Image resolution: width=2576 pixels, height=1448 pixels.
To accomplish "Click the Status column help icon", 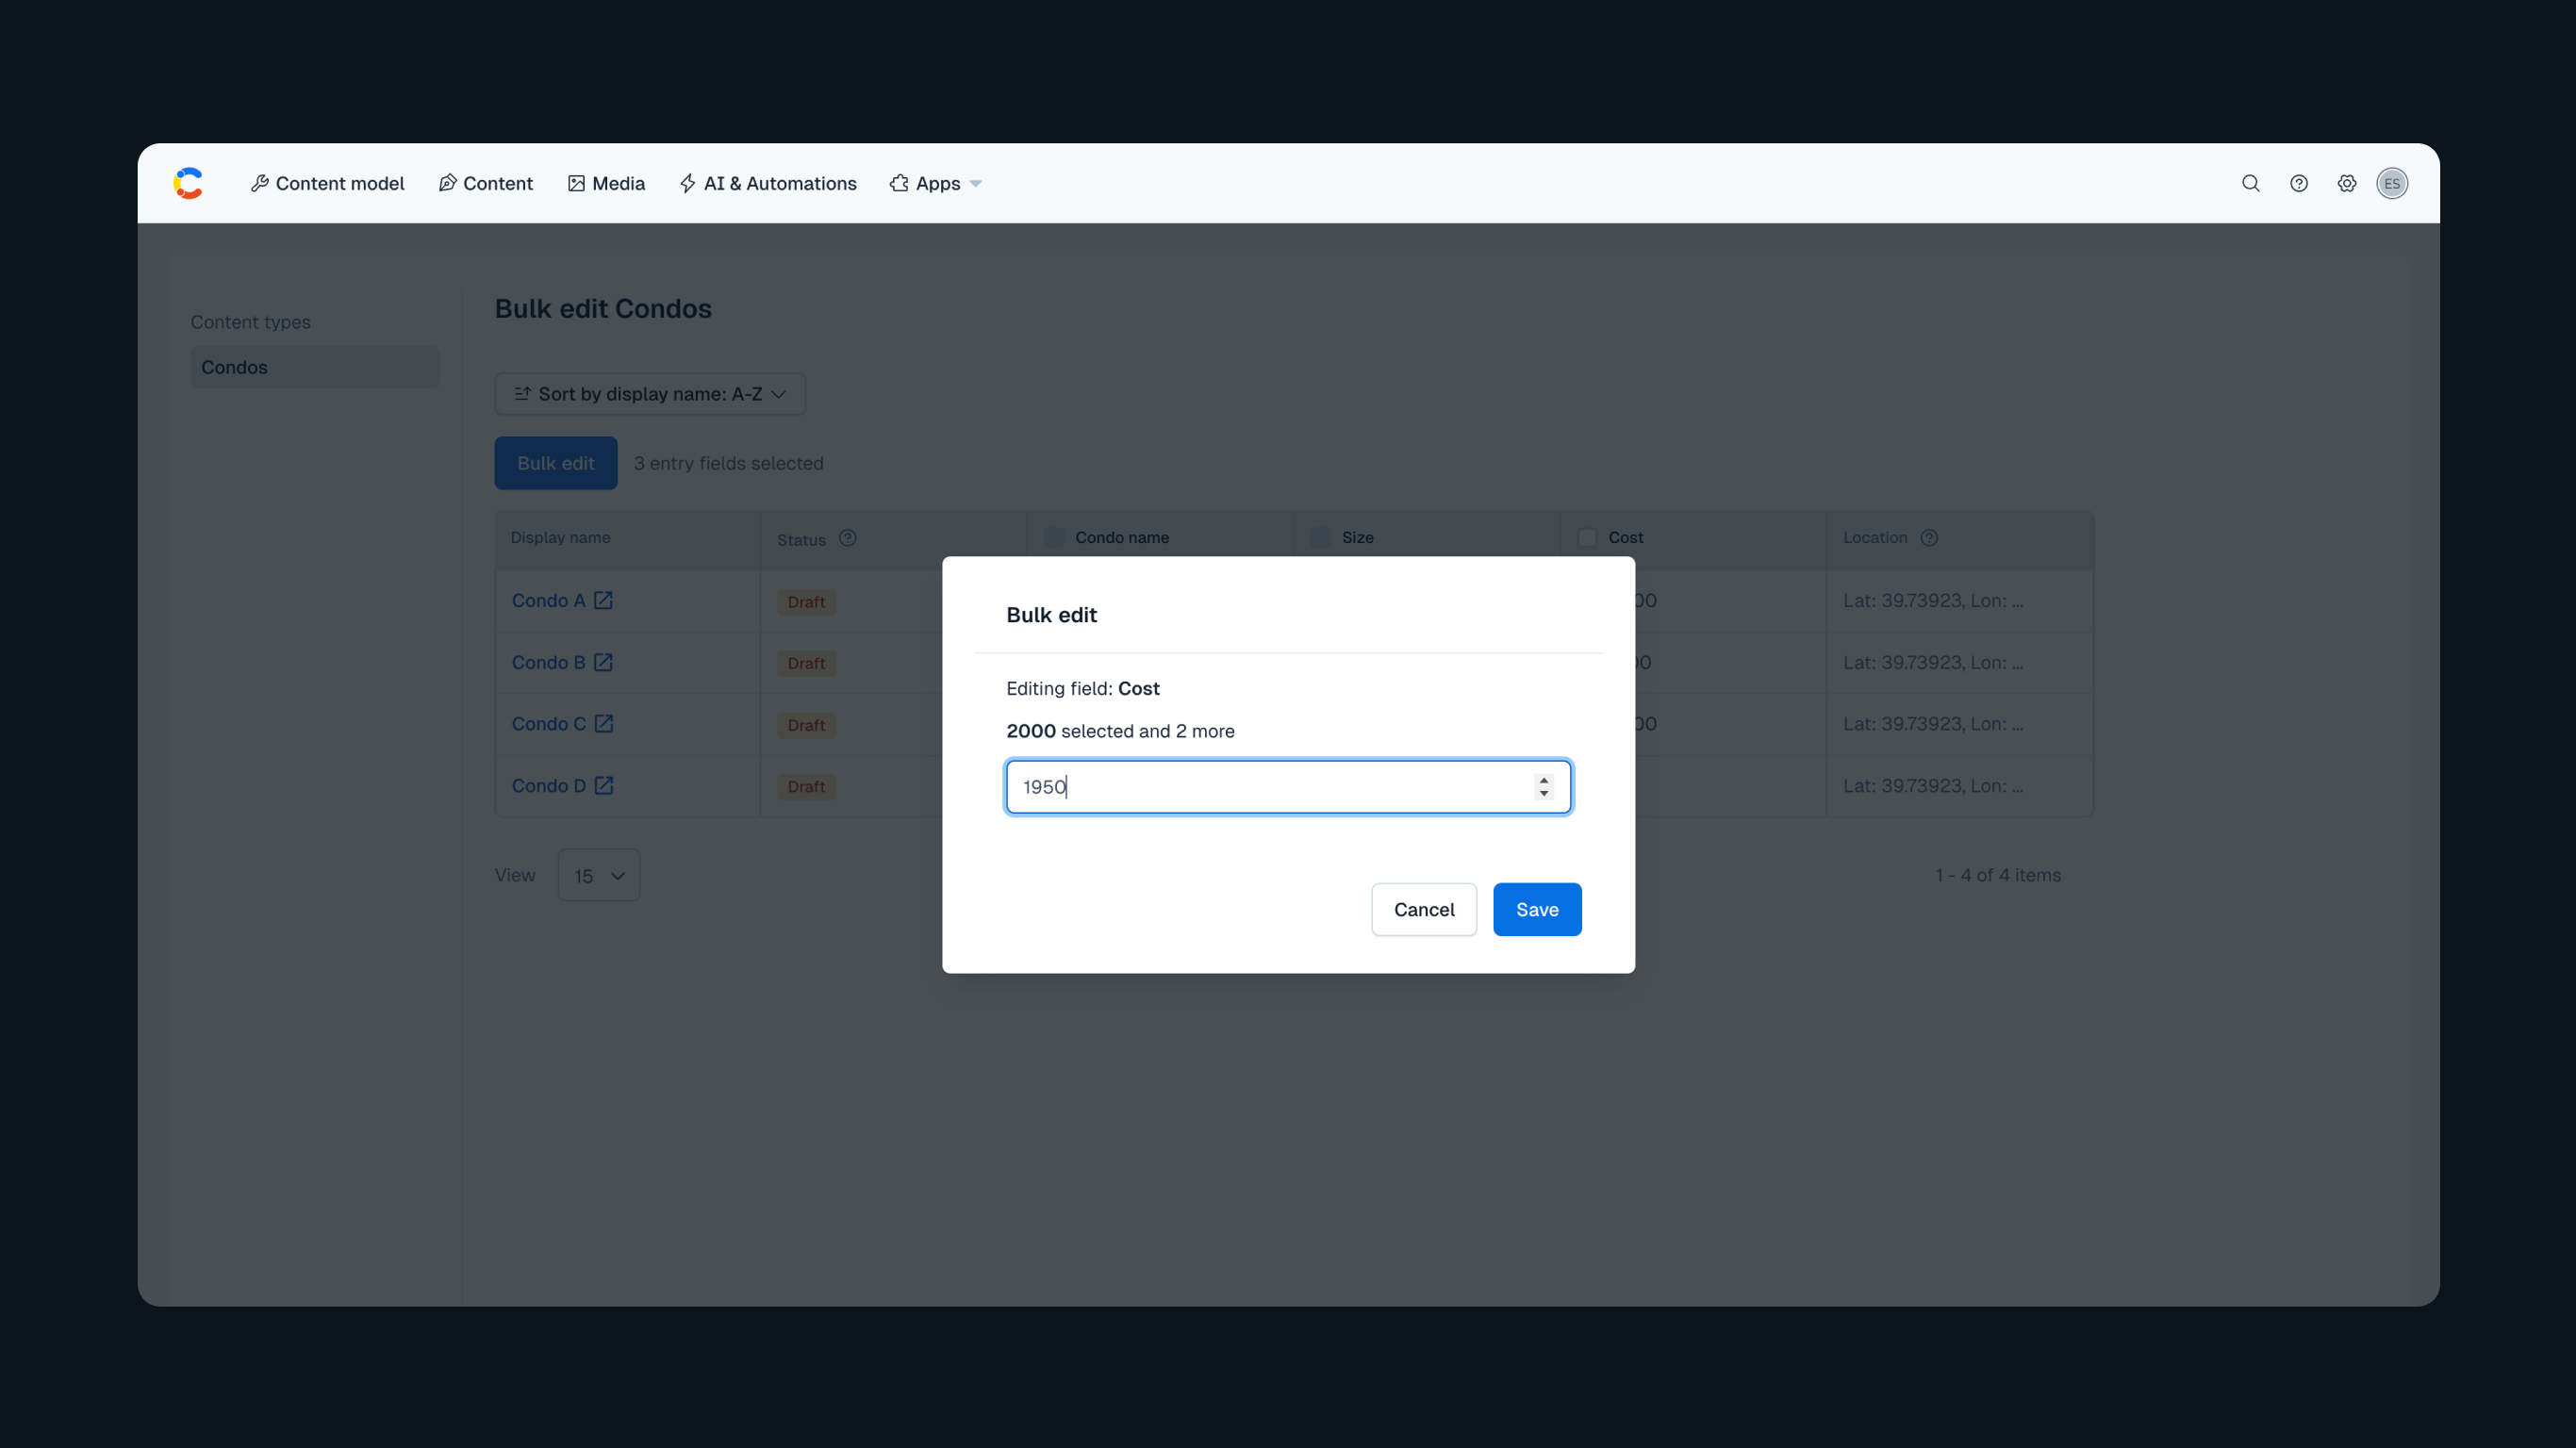I will pos(848,538).
